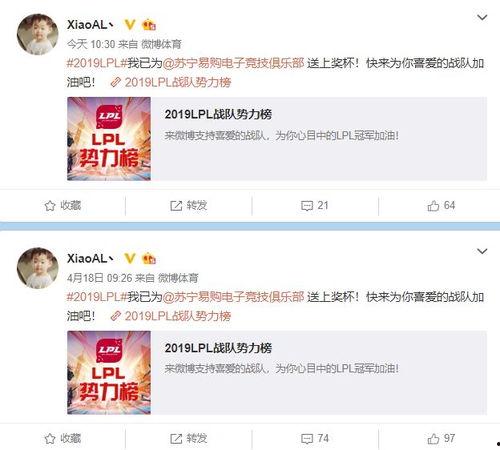The width and height of the screenshot is (500, 450).
Task: Open the 74 comments on second post
Action: (x=315, y=439)
